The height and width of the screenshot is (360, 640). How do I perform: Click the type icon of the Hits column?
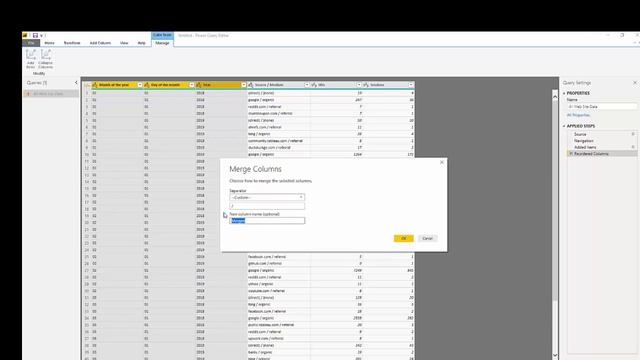tap(314, 85)
